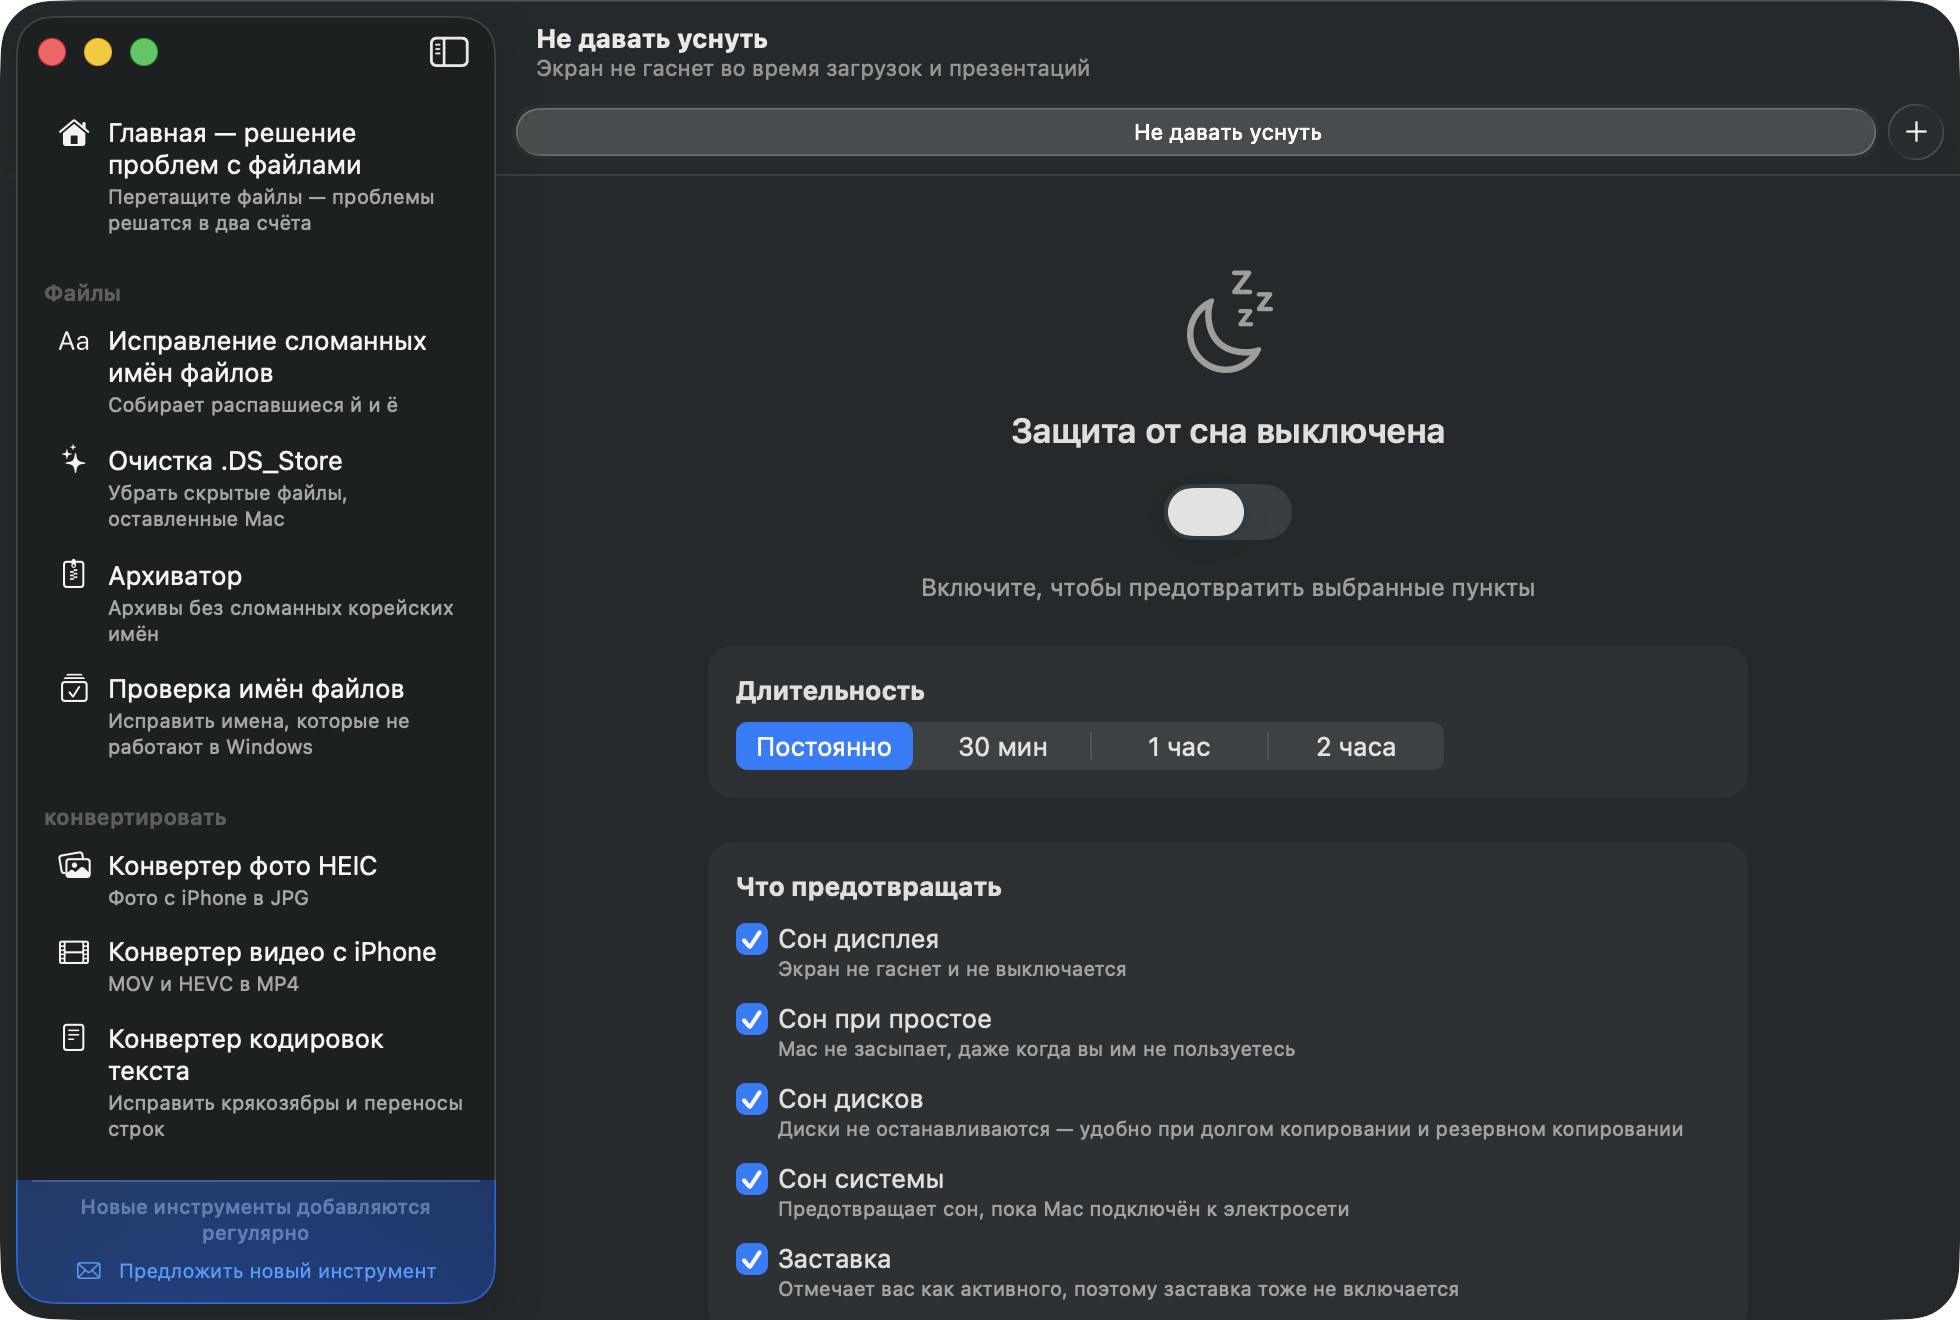Click the document icon for encoding converter

tap(74, 1038)
